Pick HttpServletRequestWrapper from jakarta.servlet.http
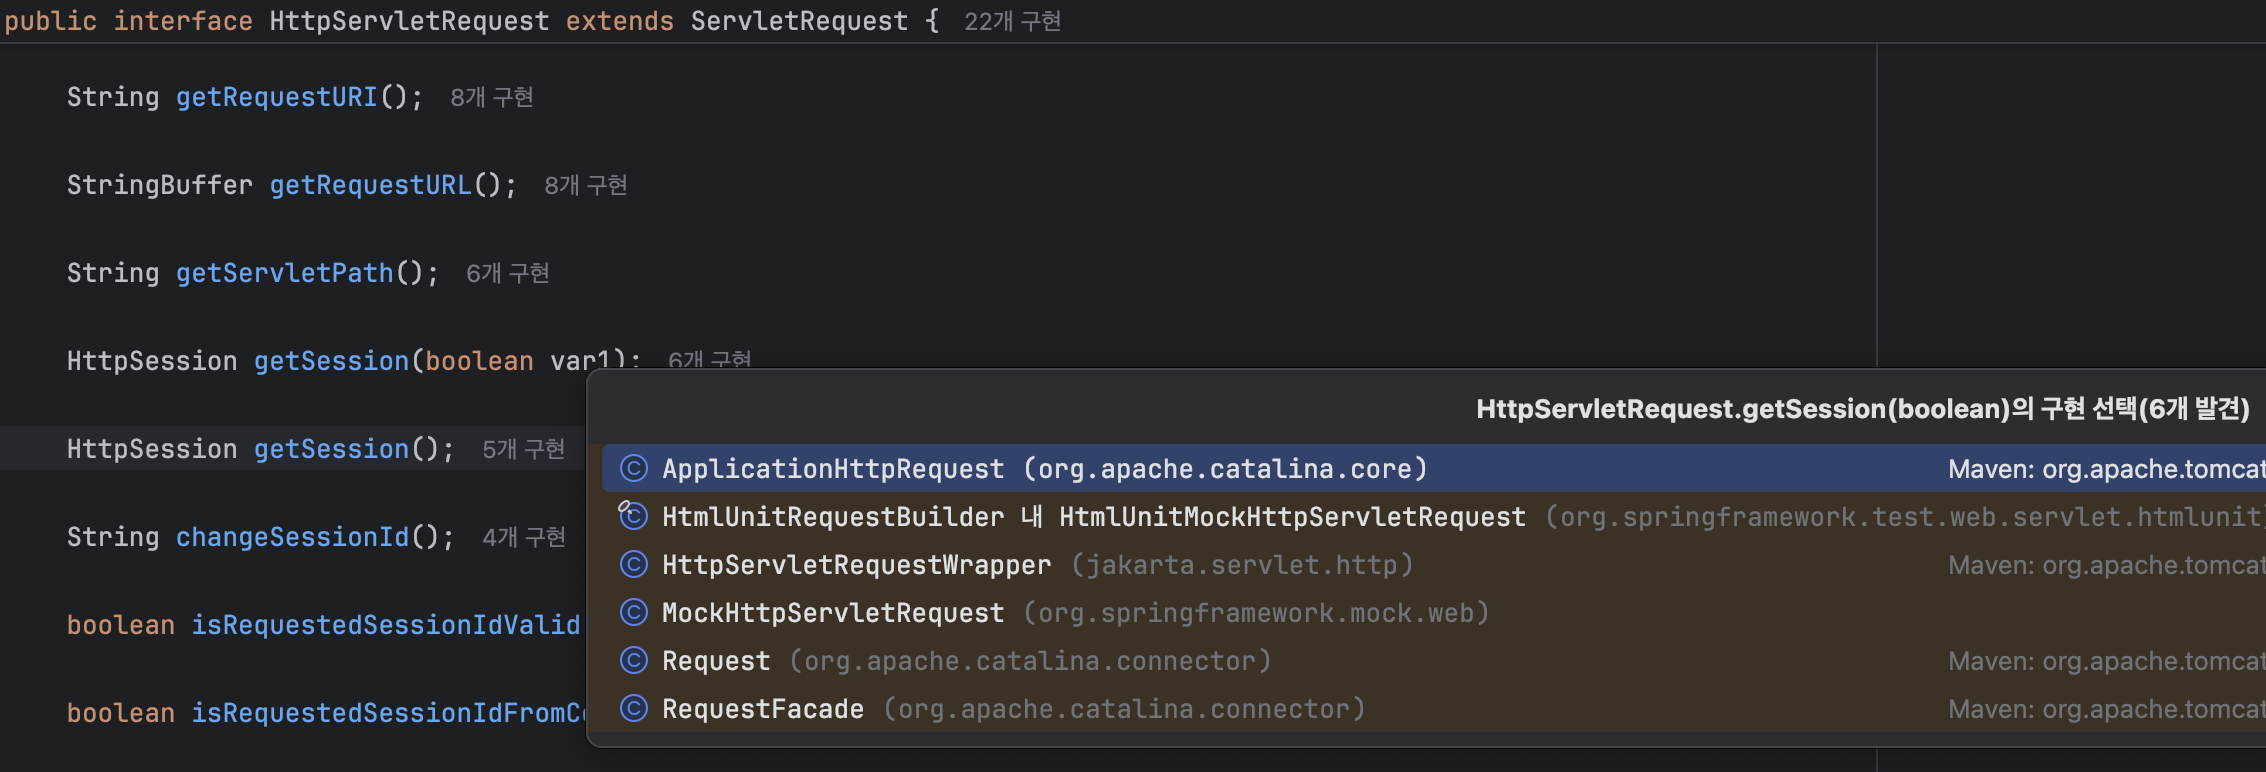Viewport: 2266px width, 772px height. click(x=856, y=565)
